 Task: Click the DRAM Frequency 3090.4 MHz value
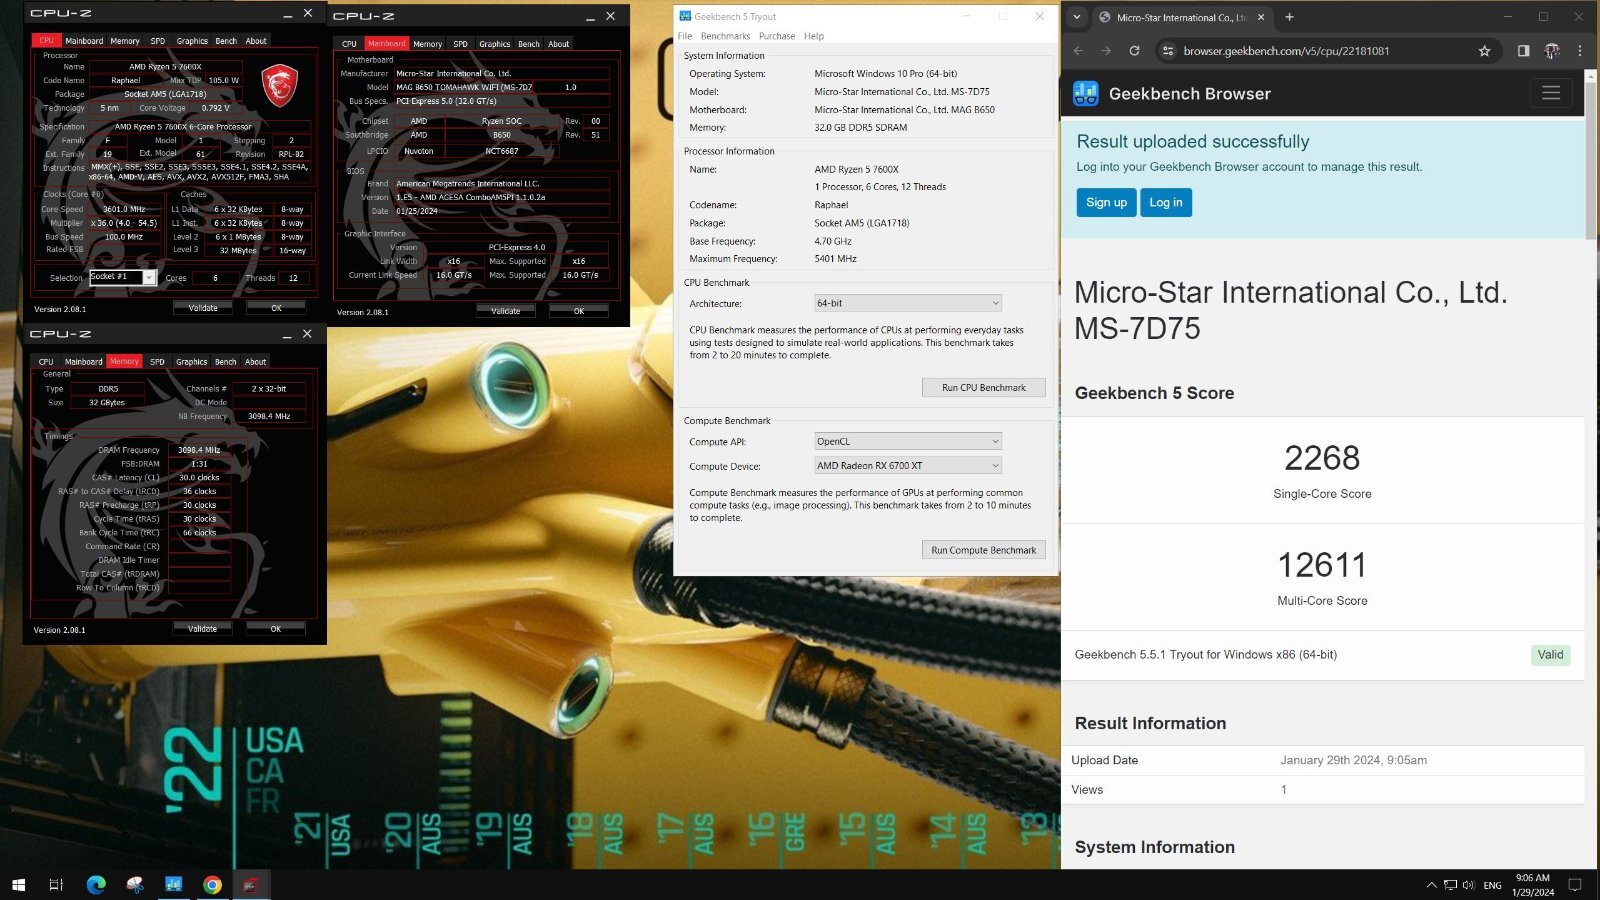[x=199, y=450]
